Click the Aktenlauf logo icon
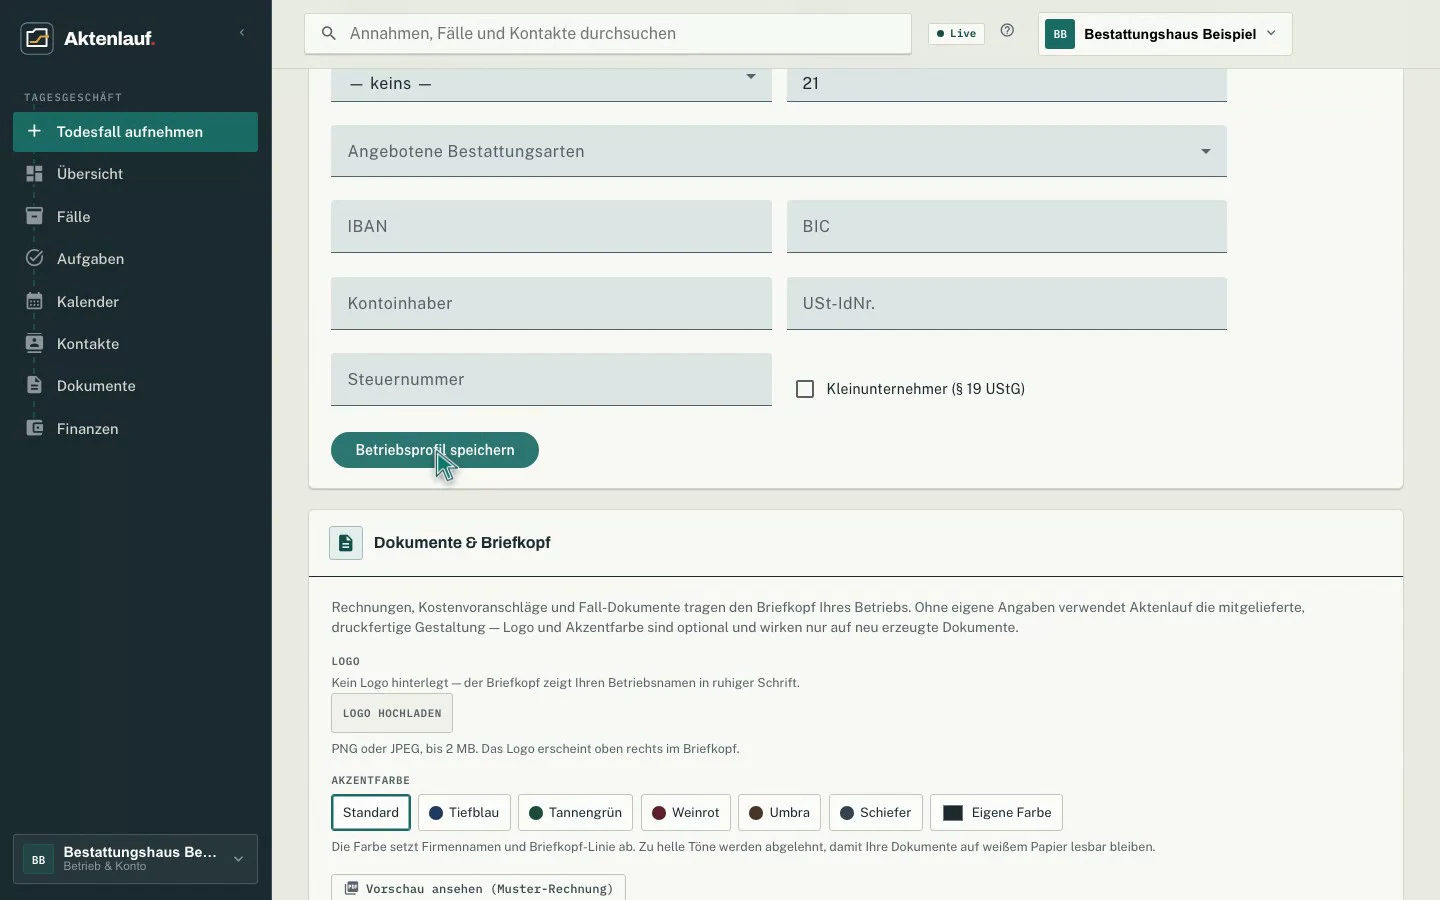This screenshot has width=1440, height=900. tap(37, 38)
